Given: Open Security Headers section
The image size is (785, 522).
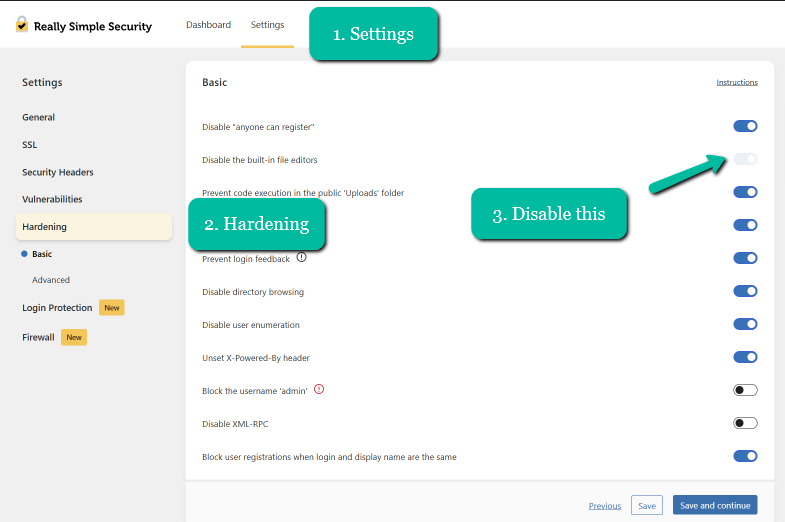Looking at the screenshot, I should [58, 172].
